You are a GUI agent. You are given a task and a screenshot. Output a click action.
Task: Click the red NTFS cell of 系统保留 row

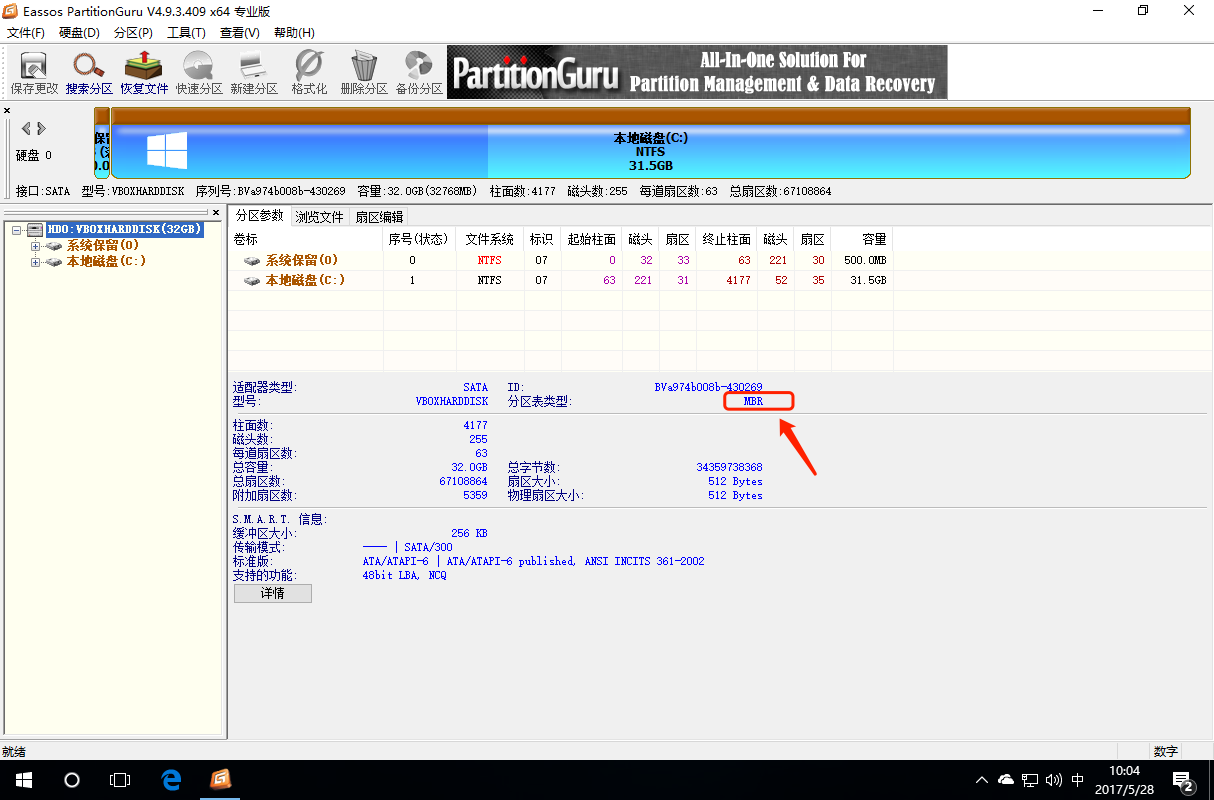[489, 260]
